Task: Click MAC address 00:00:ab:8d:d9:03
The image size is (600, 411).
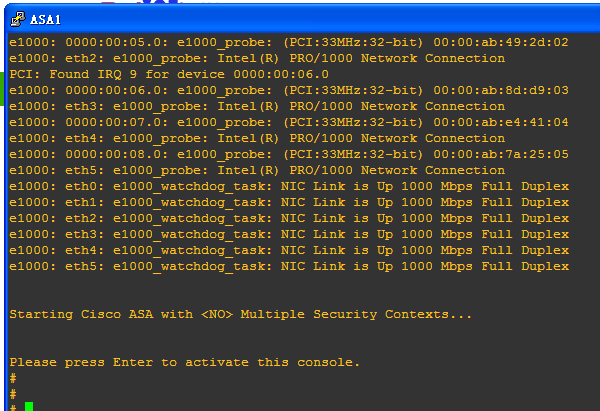Action: tap(501, 90)
